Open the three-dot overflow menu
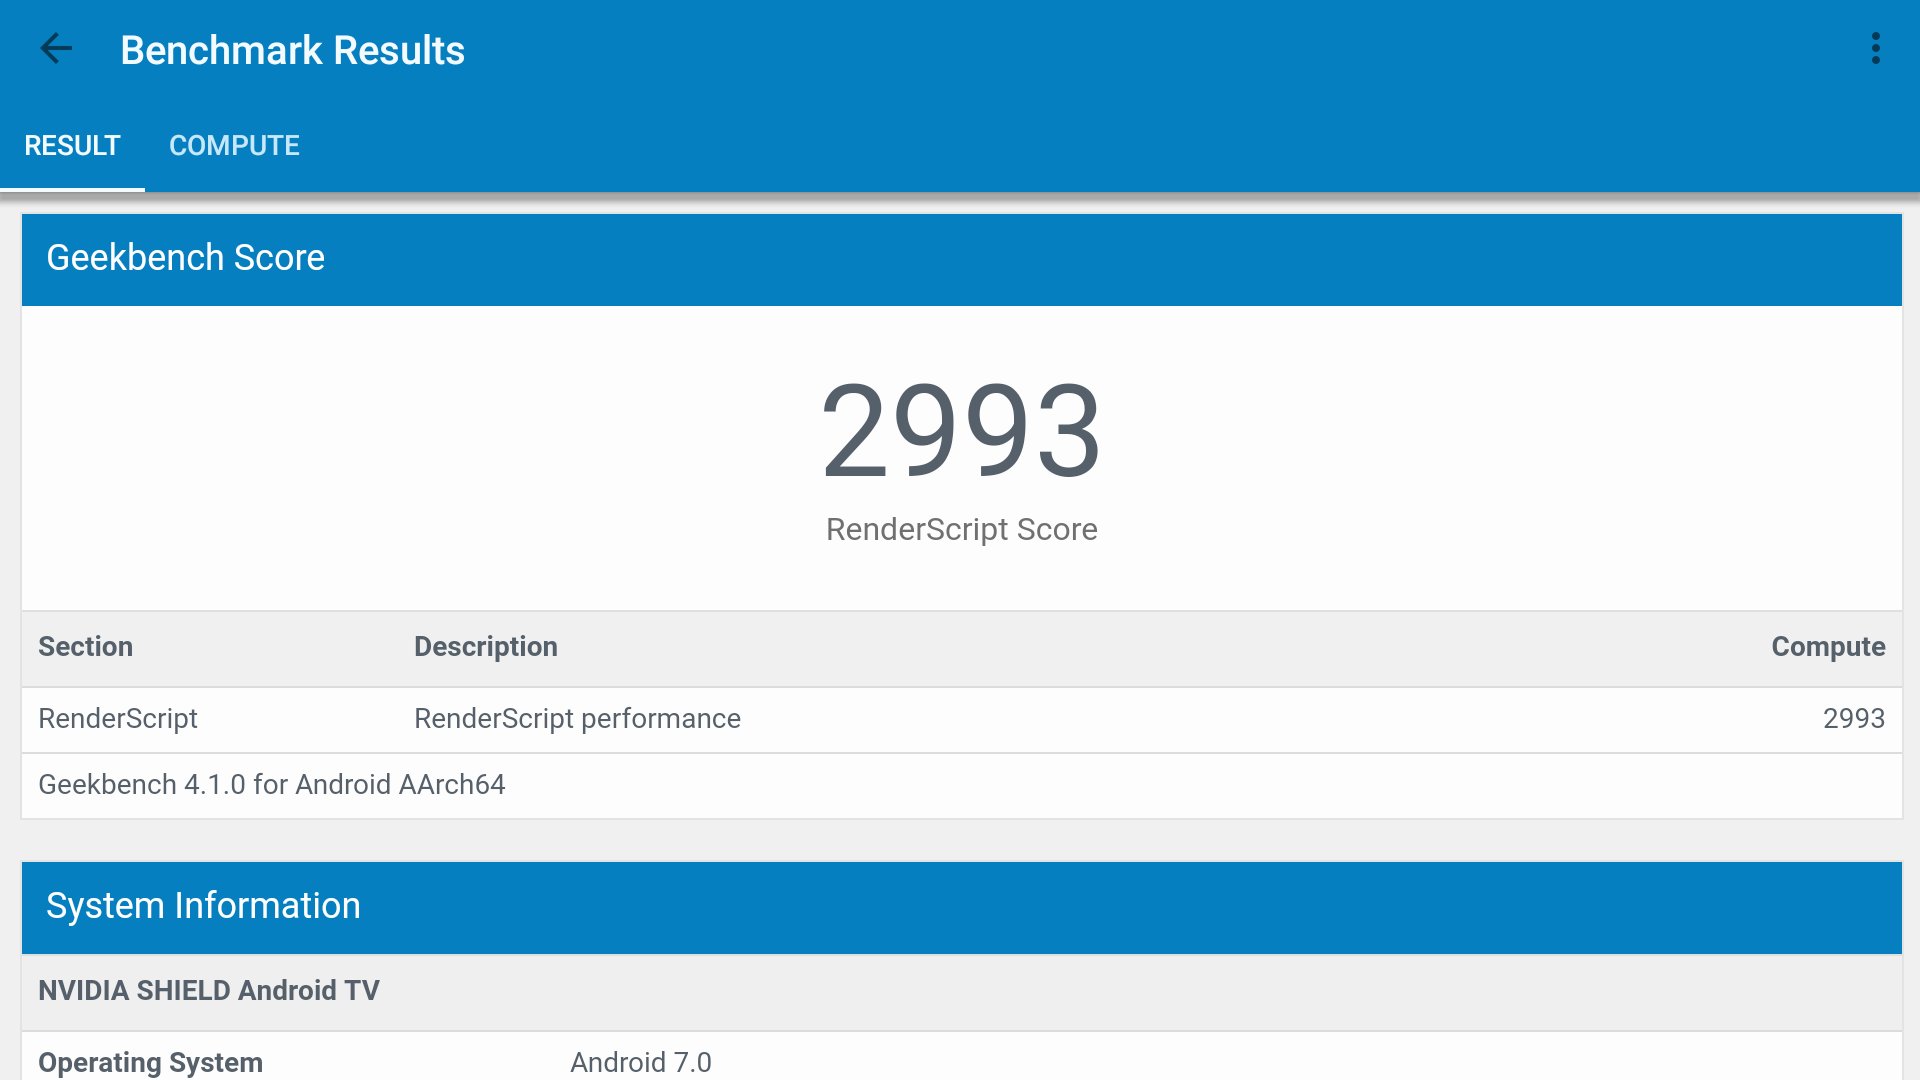 tap(1876, 48)
